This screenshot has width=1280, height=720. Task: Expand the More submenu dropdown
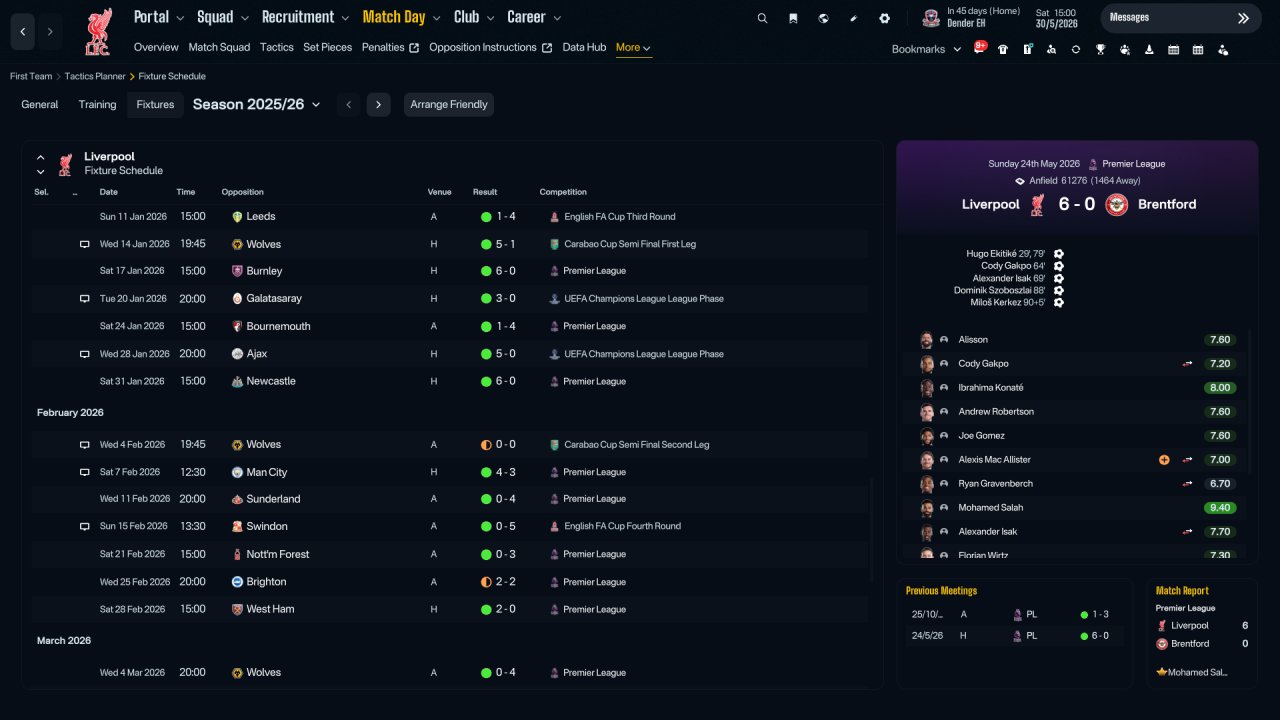pos(634,48)
